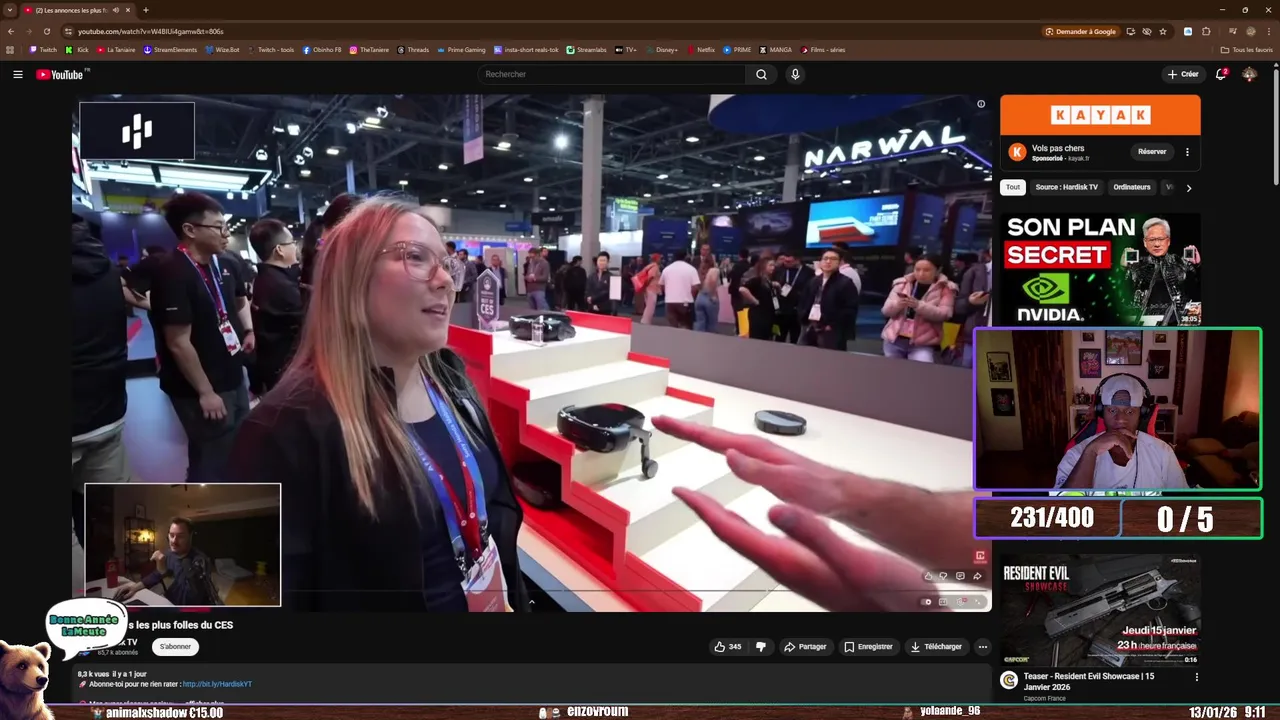Open player settings gear
Image resolution: width=1280 pixels, height=720 pixels.
click(962, 602)
